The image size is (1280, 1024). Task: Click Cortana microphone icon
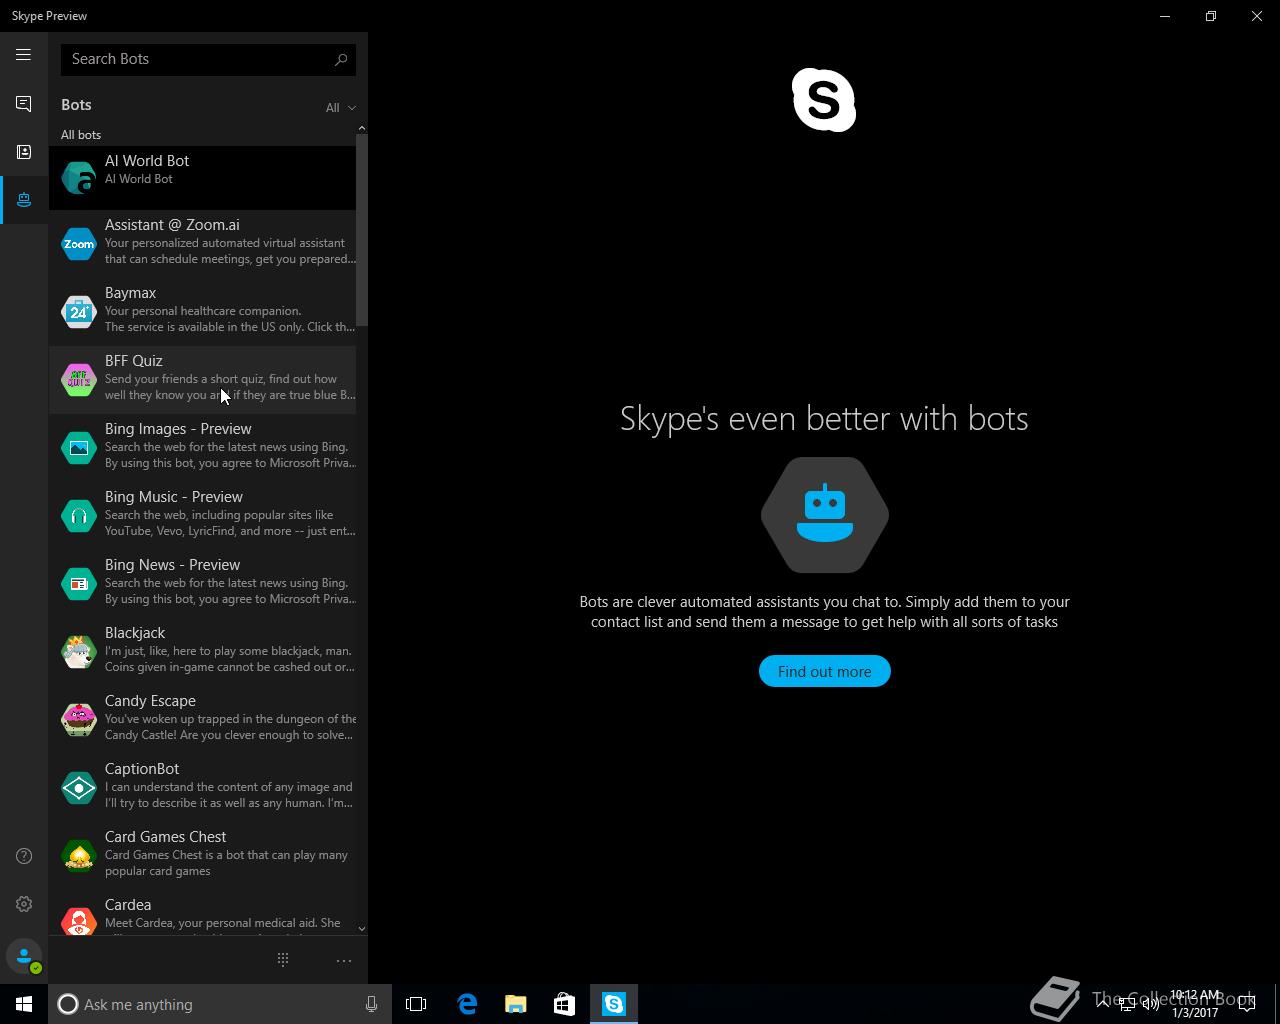371,1004
